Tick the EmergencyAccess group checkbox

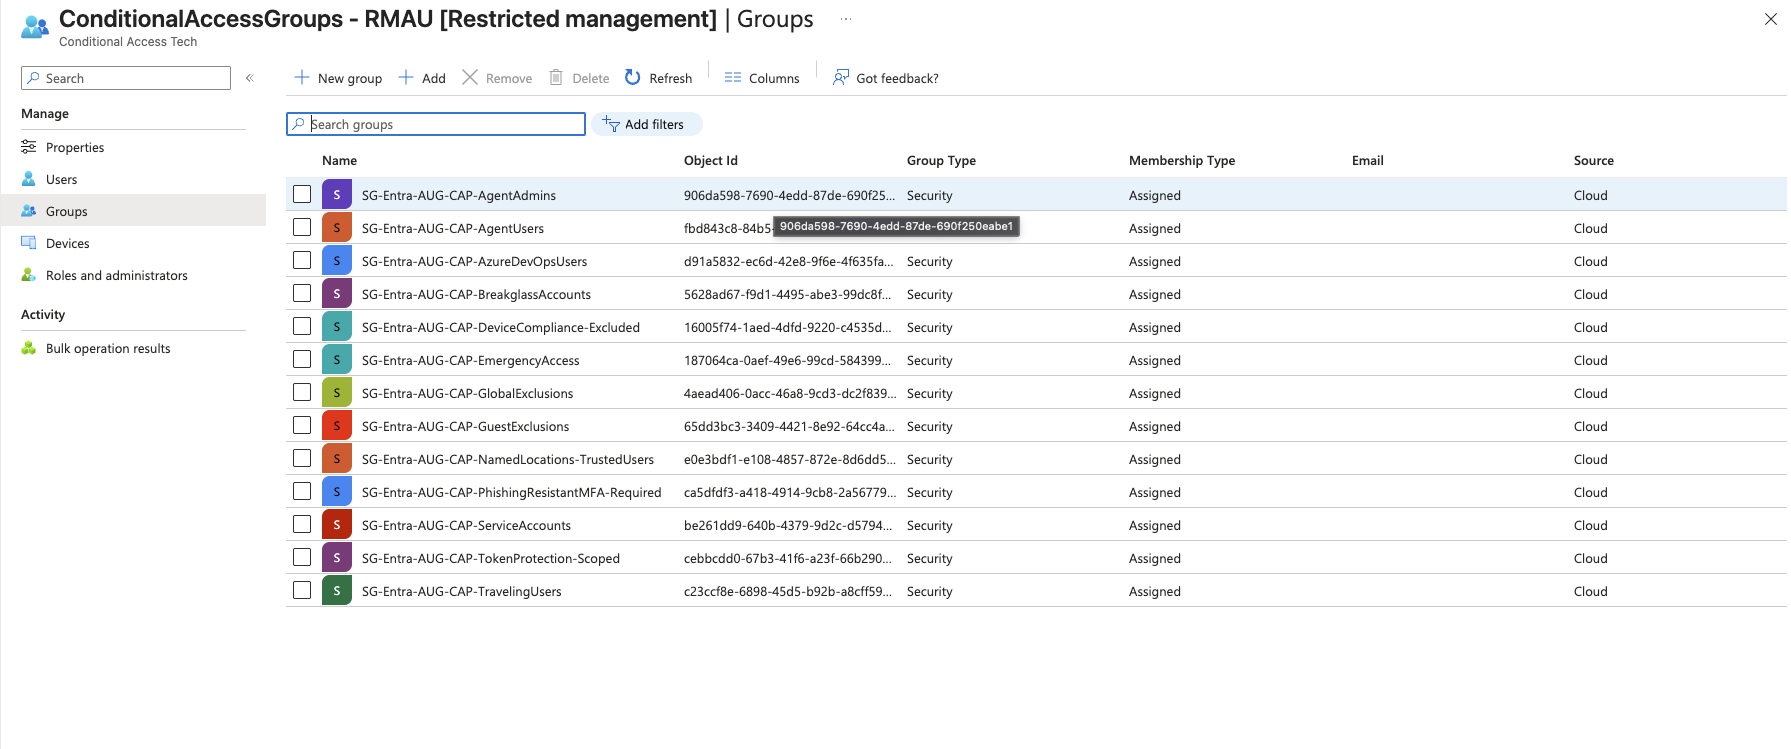(x=302, y=359)
